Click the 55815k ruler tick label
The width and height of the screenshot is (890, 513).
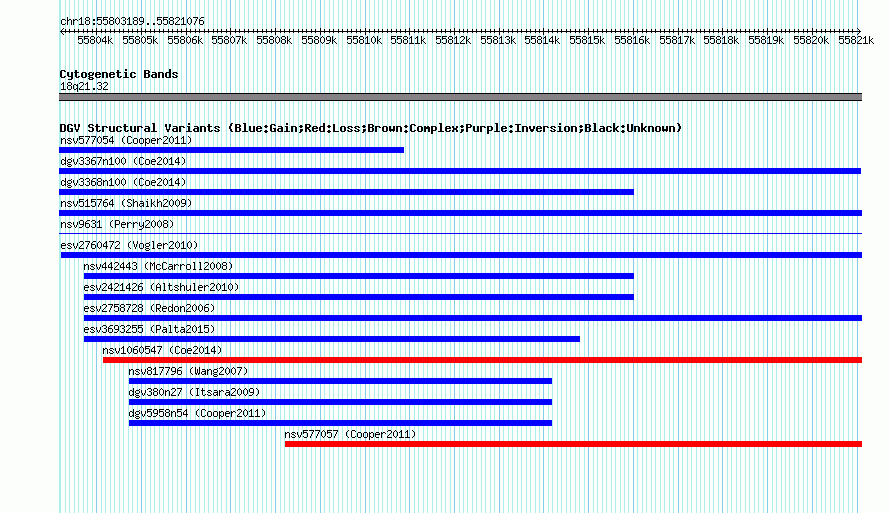pyautogui.click(x=587, y=40)
